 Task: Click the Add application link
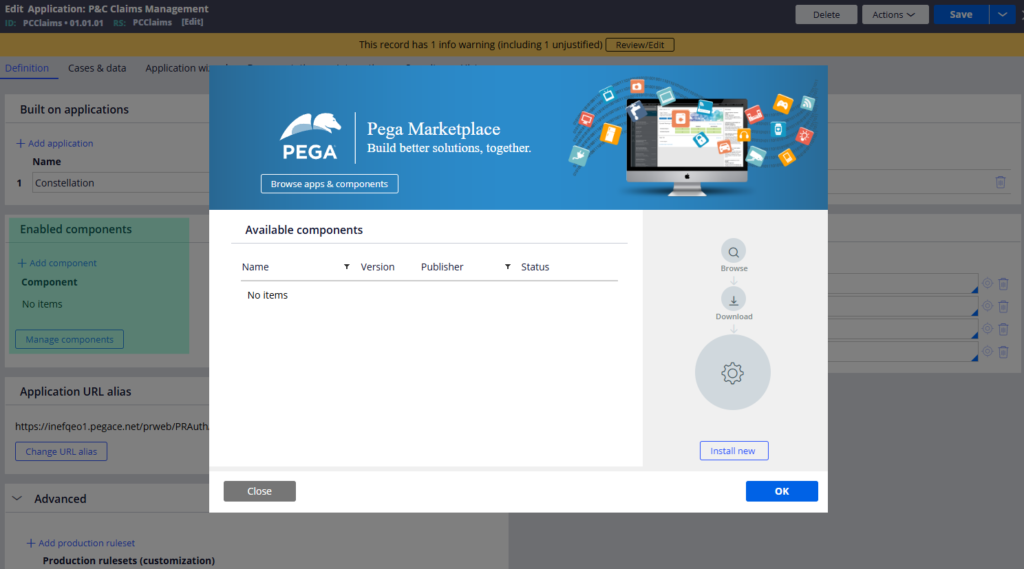[x=55, y=143]
